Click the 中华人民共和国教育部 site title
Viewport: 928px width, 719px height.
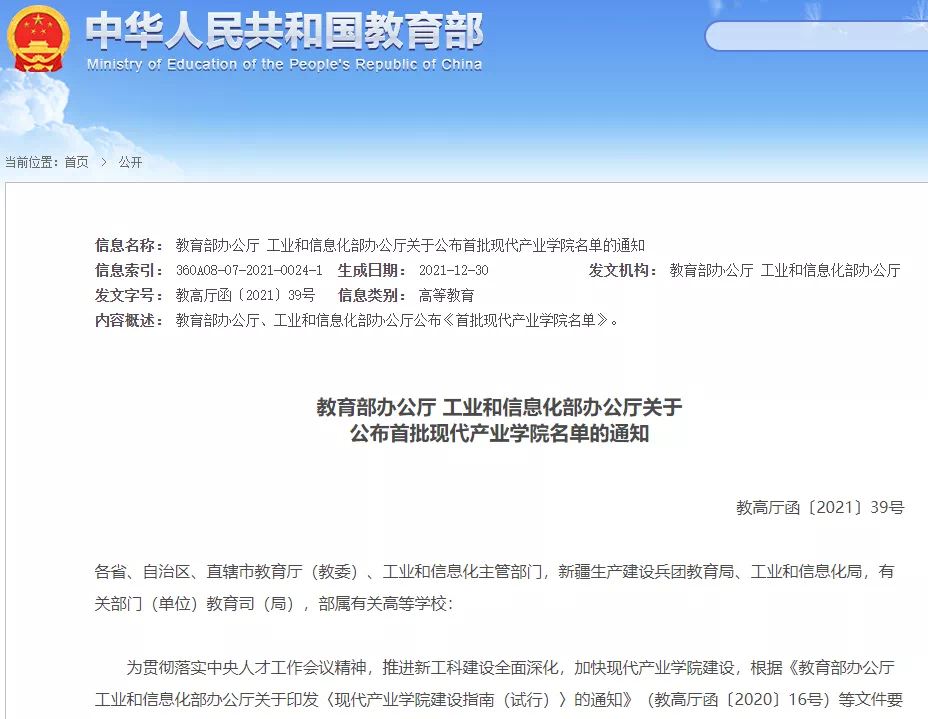pos(285,32)
